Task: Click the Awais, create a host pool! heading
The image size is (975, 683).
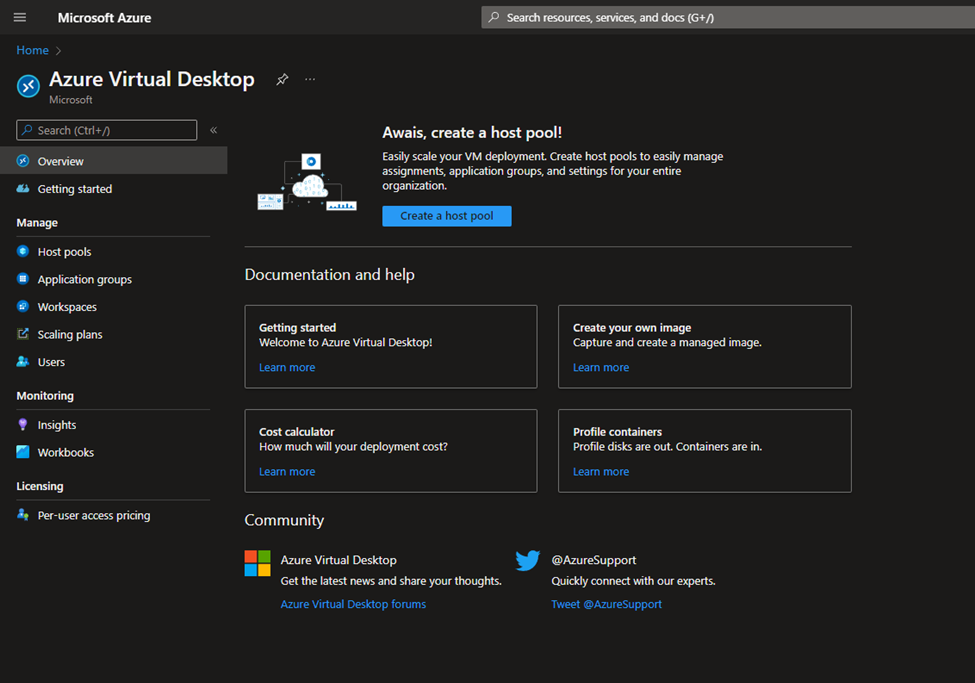Action: click(x=472, y=132)
